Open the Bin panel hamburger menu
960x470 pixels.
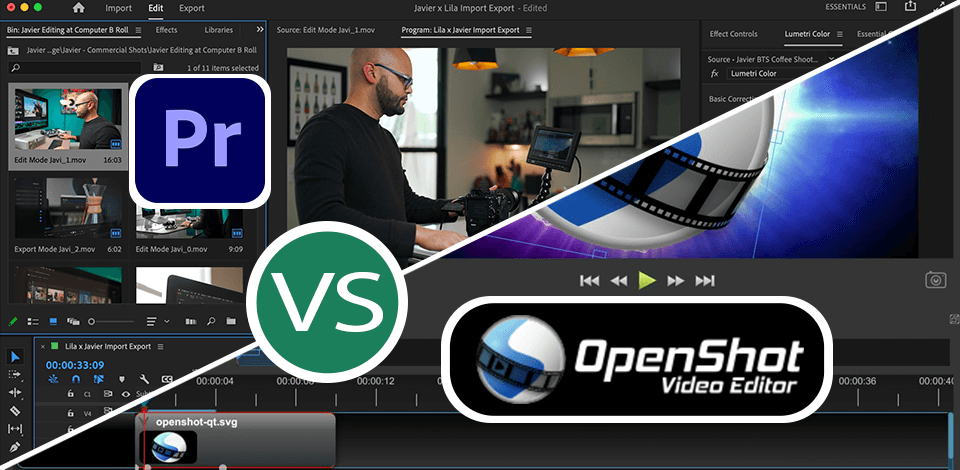point(138,30)
